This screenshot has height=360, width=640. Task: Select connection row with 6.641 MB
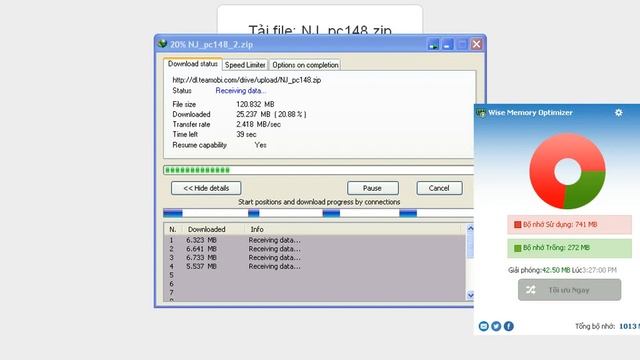tap(314, 249)
